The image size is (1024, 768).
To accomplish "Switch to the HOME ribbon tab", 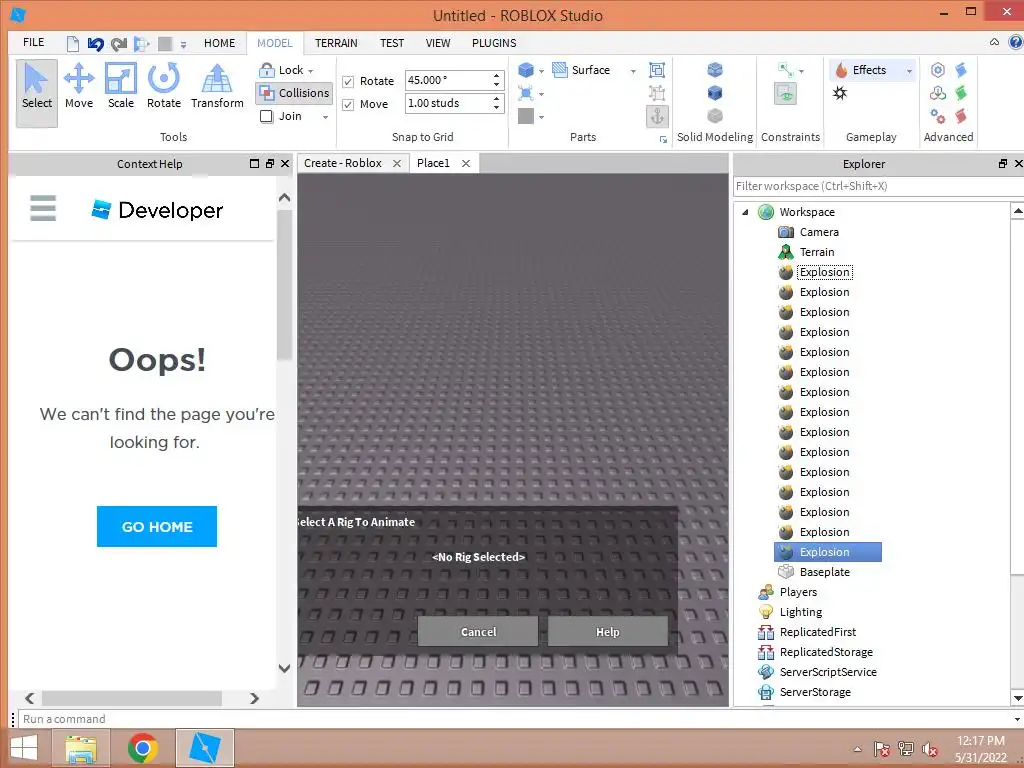I will [x=219, y=43].
